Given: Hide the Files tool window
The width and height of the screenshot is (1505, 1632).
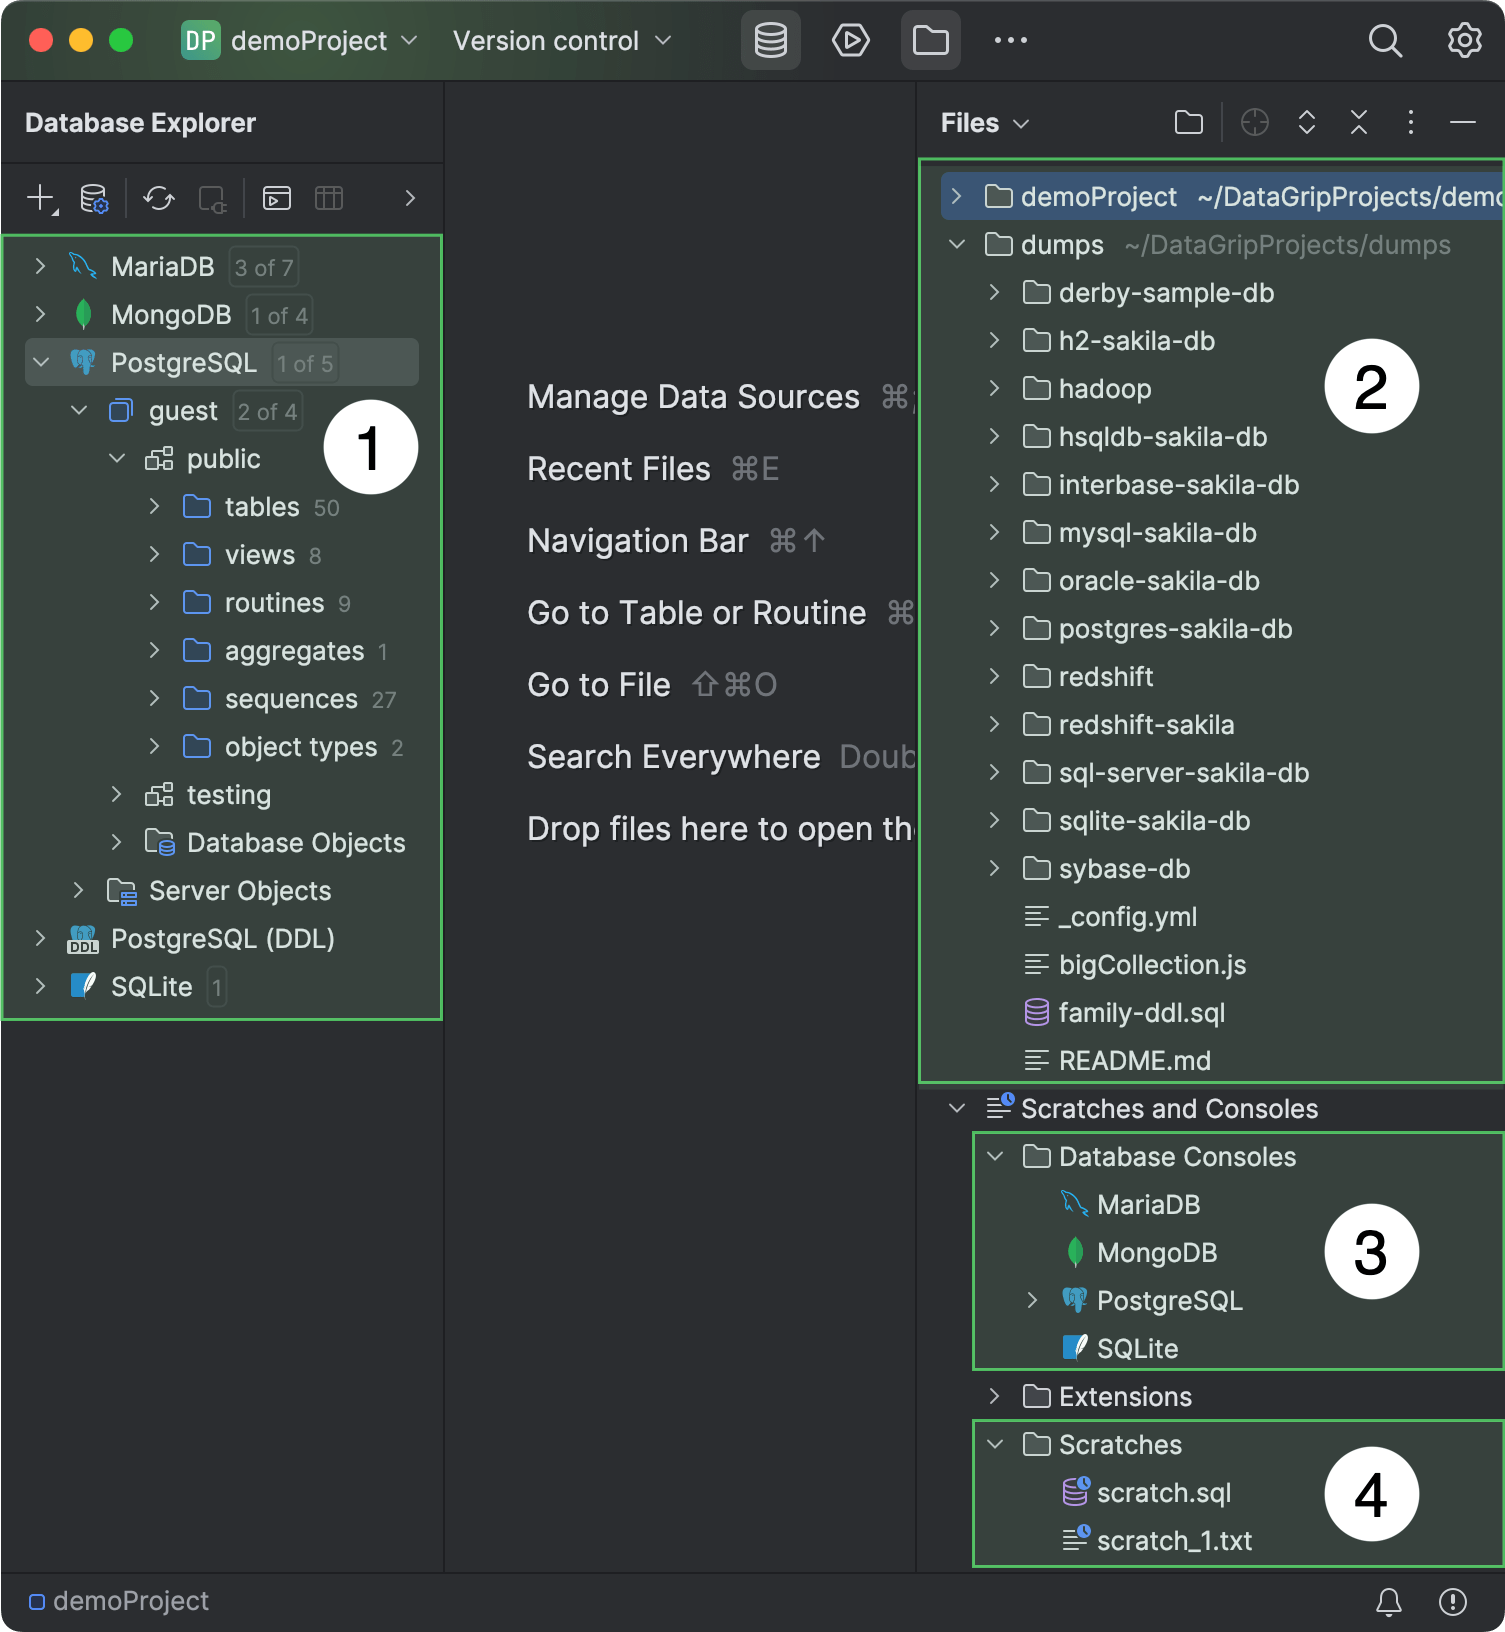Looking at the screenshot, I should pyautogui.click(x=1462, y=123).
